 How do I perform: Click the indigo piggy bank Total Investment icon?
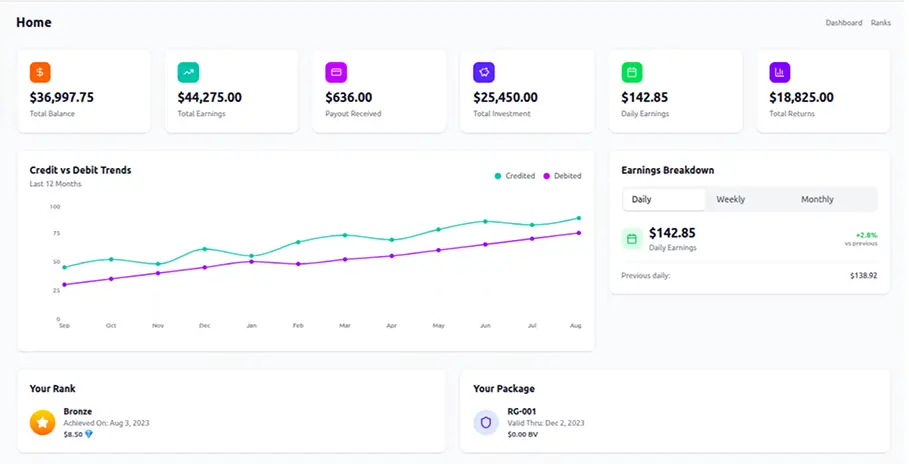pyautogui.click(x=484, y=72)
